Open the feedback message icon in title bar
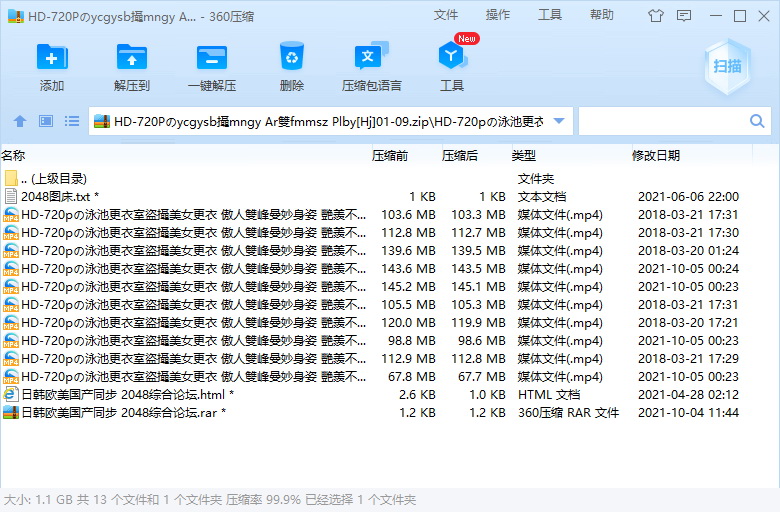 click(x=684, y=16)
